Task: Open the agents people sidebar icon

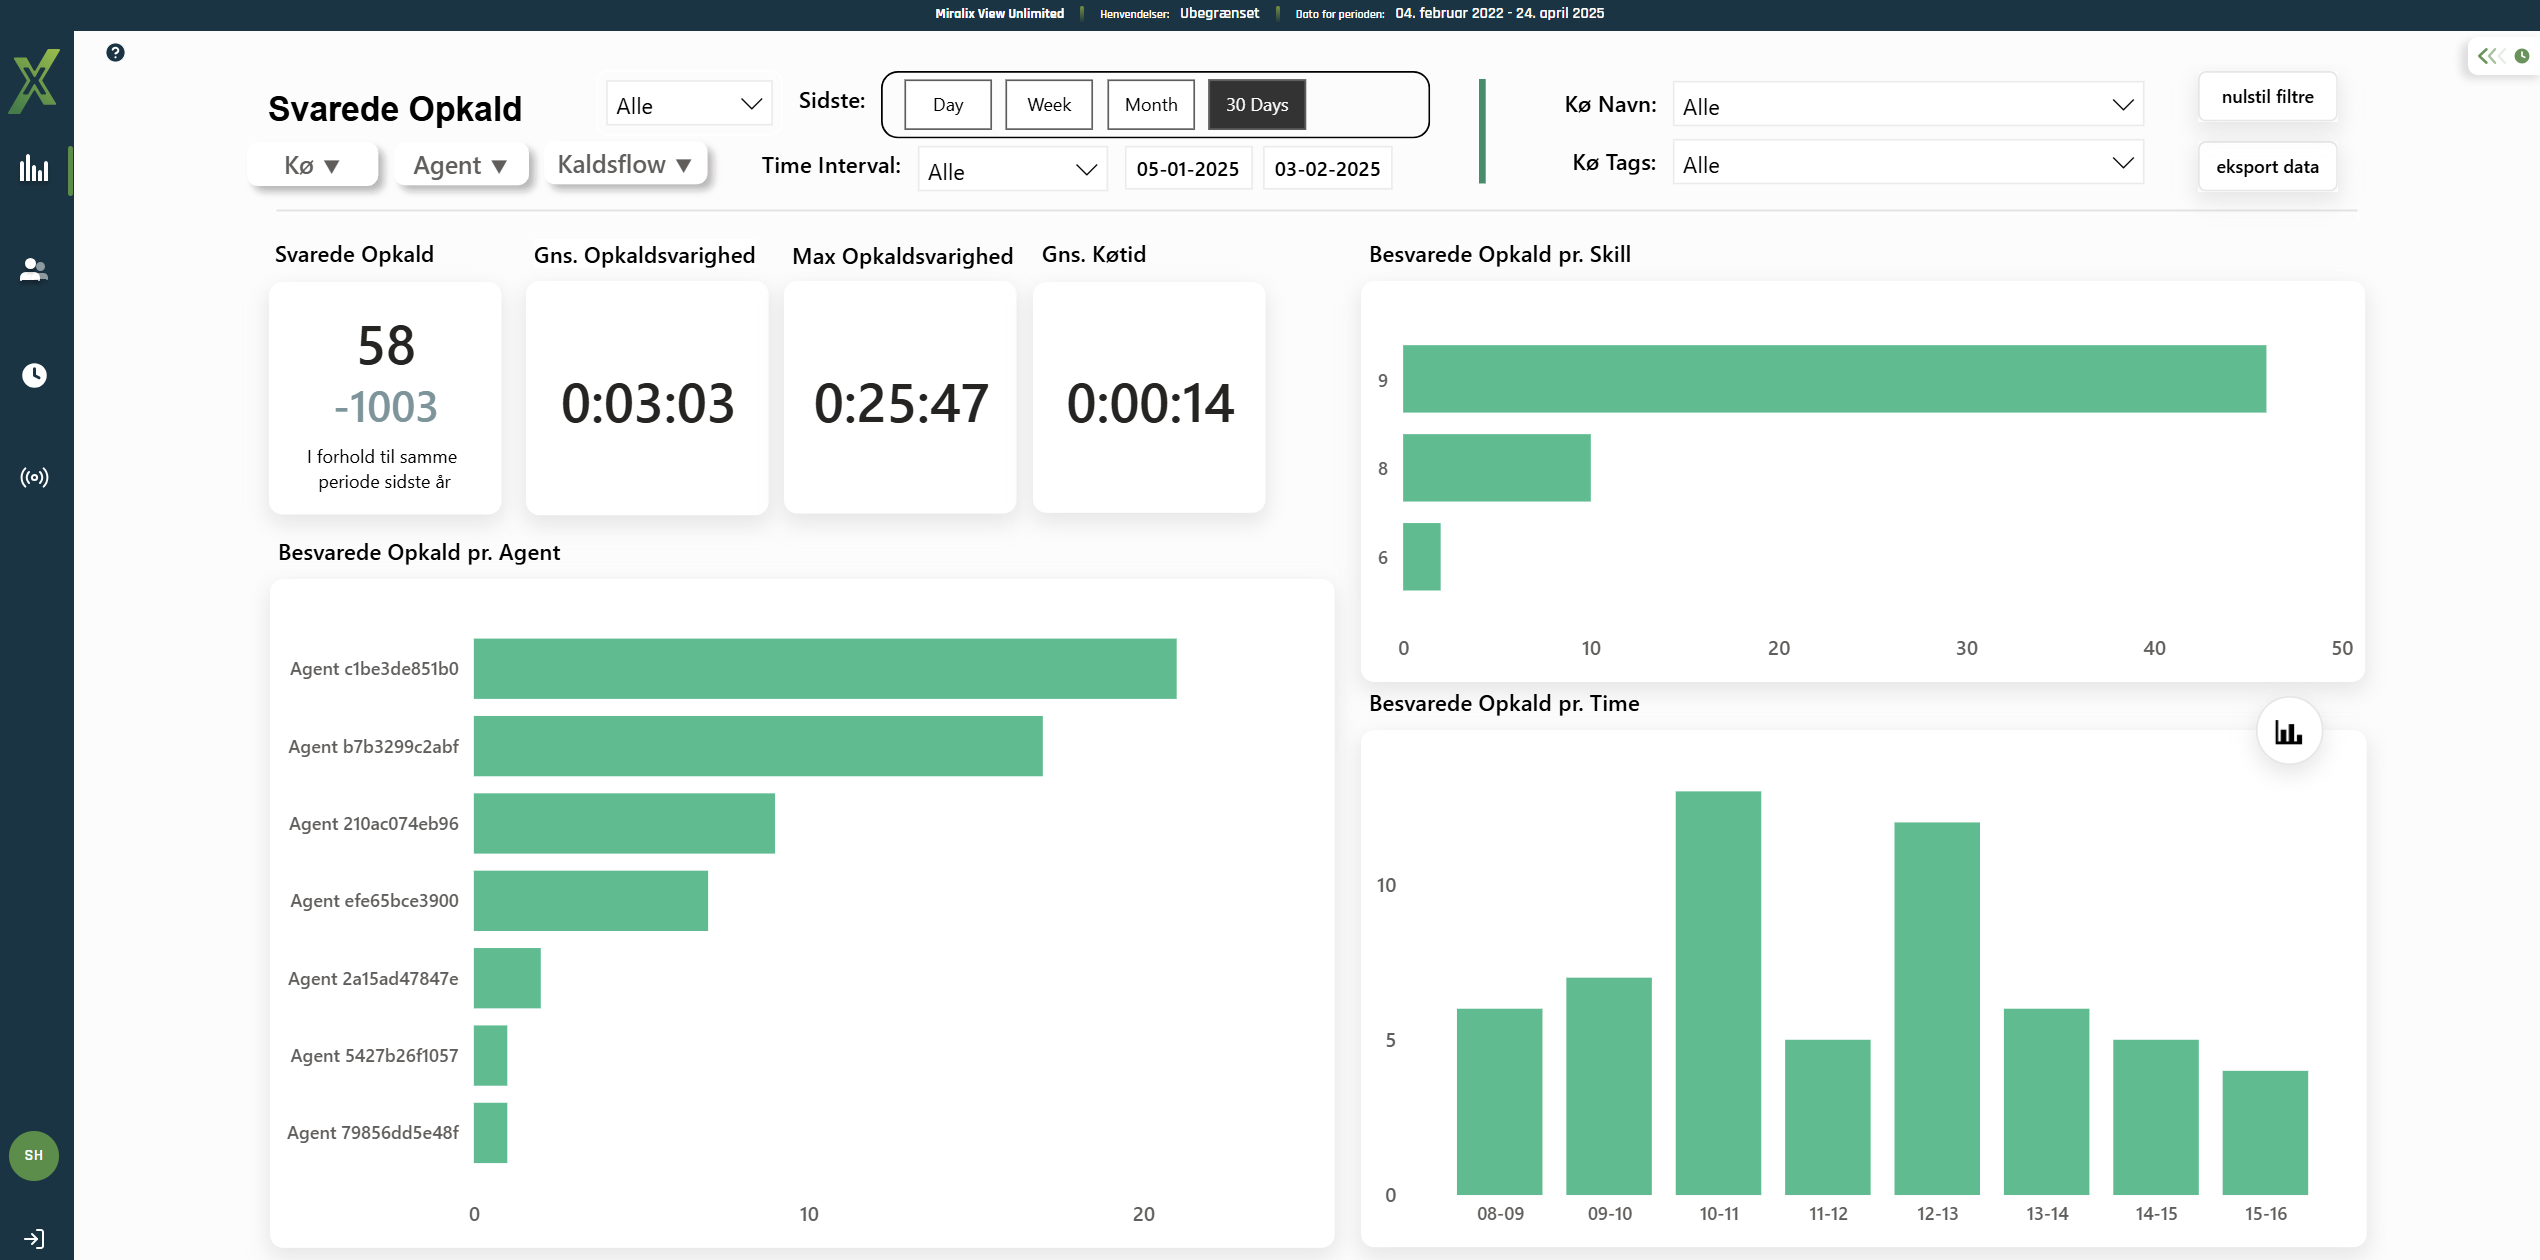Action: point(34,270)
